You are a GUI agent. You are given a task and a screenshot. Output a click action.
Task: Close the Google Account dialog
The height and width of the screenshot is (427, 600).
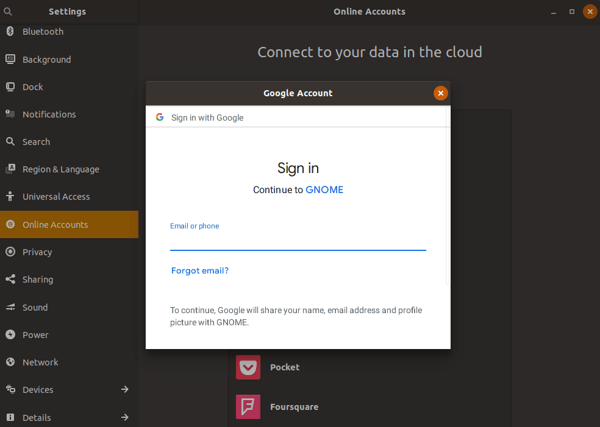(x=440, y=93)
